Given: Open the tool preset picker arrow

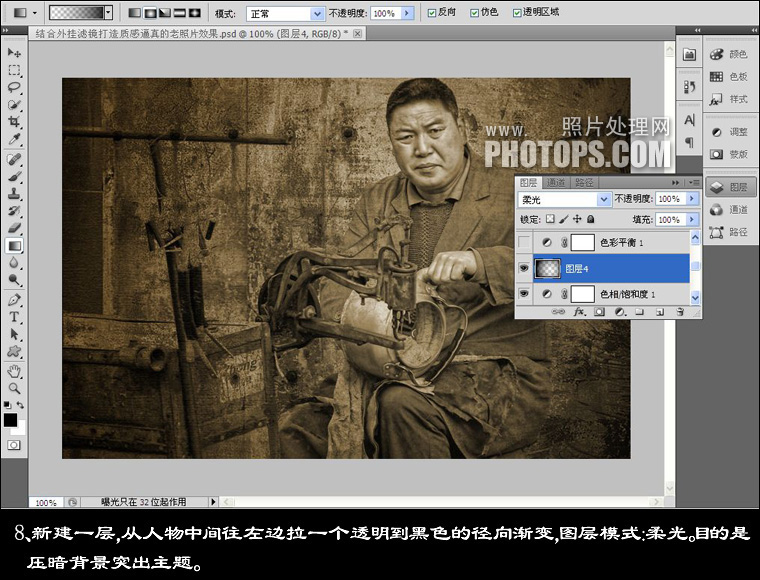Looking at the screenshot, I should pos(35,13).
